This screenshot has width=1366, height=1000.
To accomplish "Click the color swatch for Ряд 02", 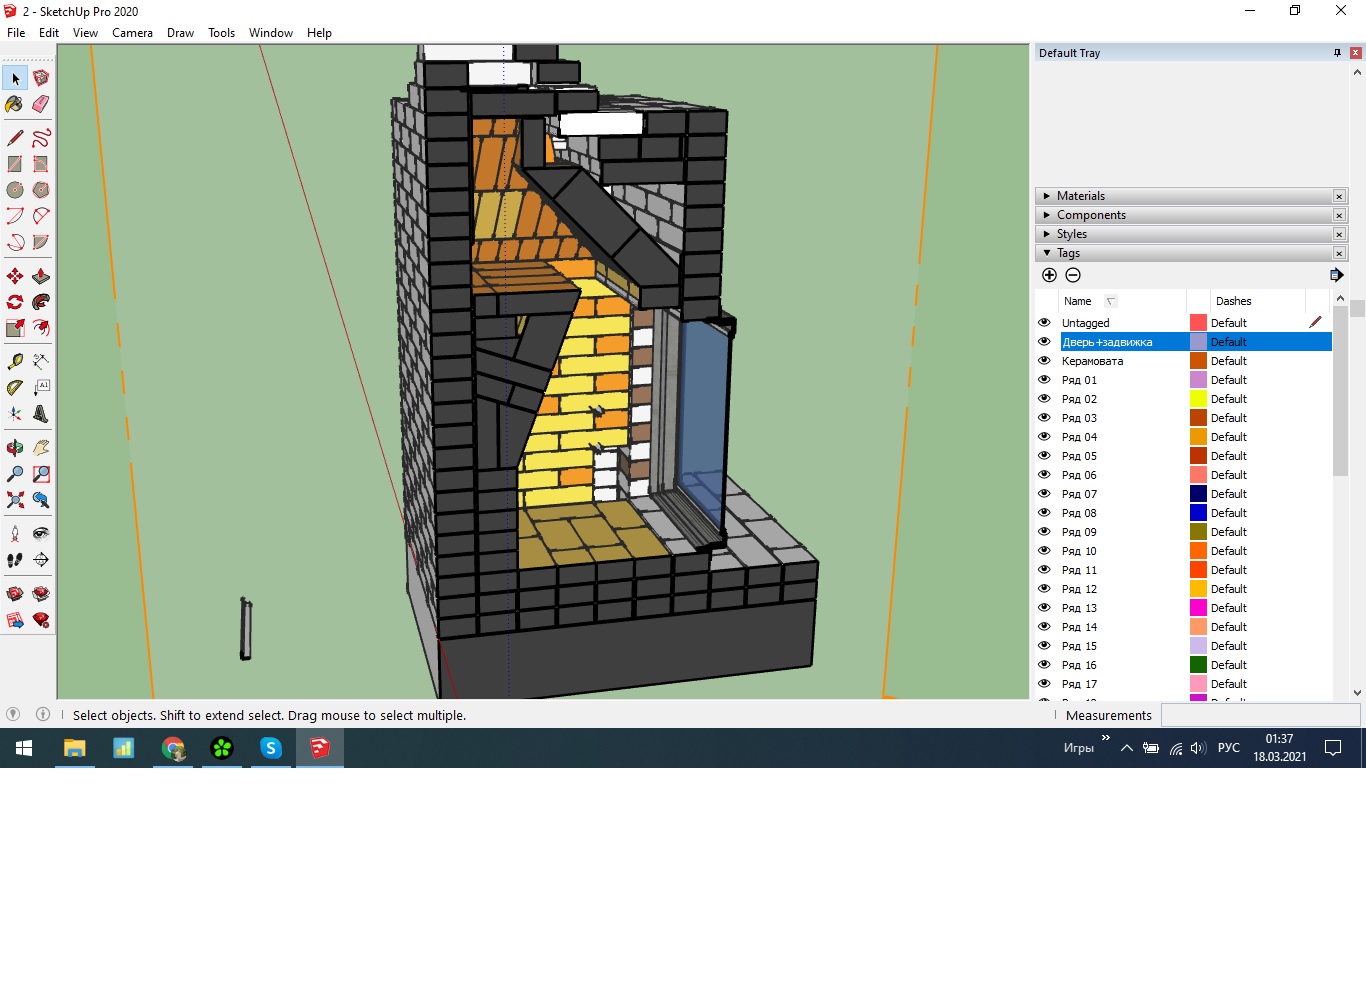I will [x=1198, y=399].
